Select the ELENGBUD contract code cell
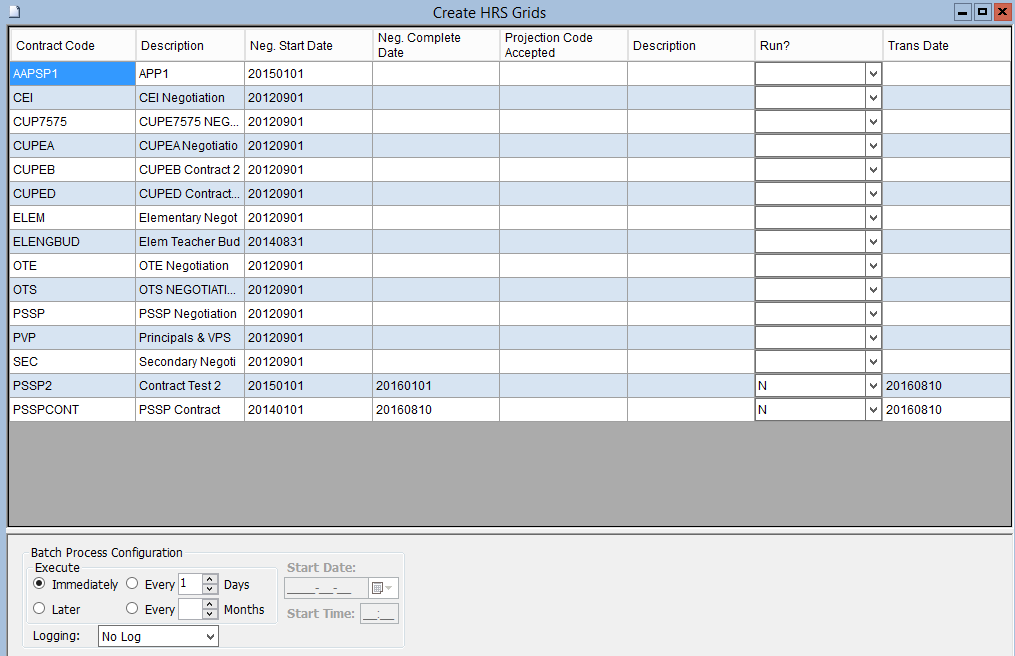Screen dimensions: 1015x656 coord(72,242)
